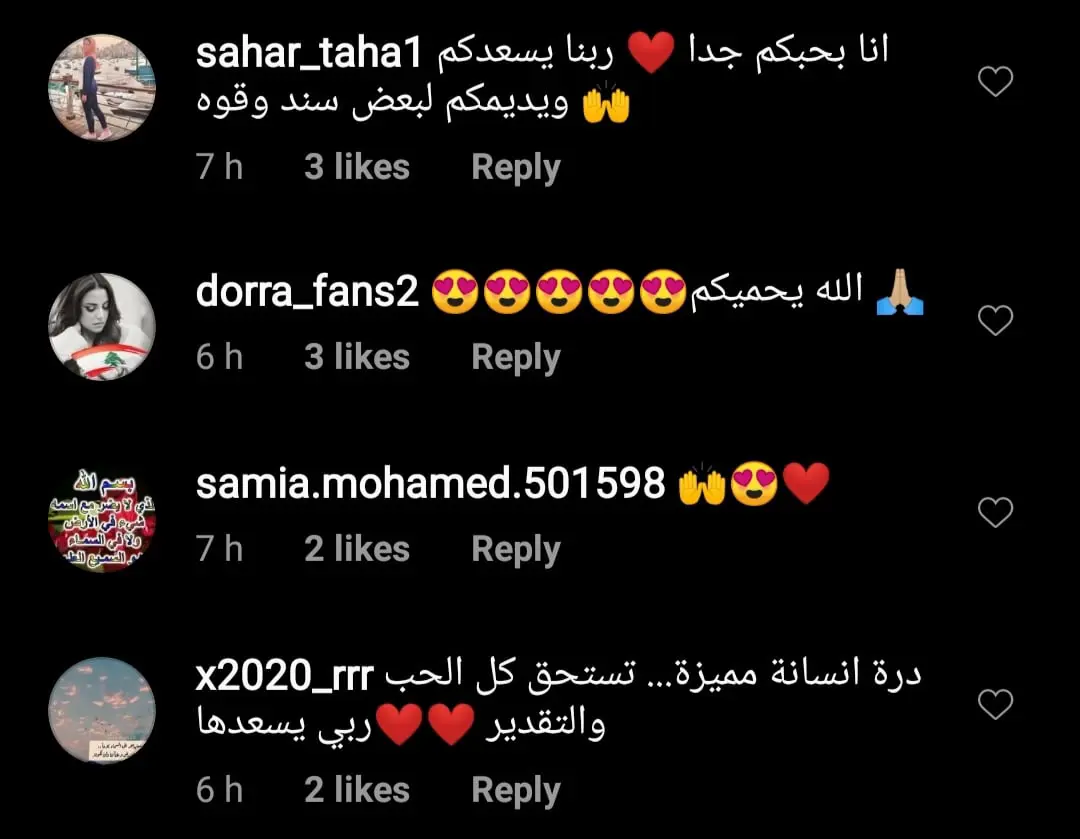Reply to dorra_fans2's comment

click(516, 358)
